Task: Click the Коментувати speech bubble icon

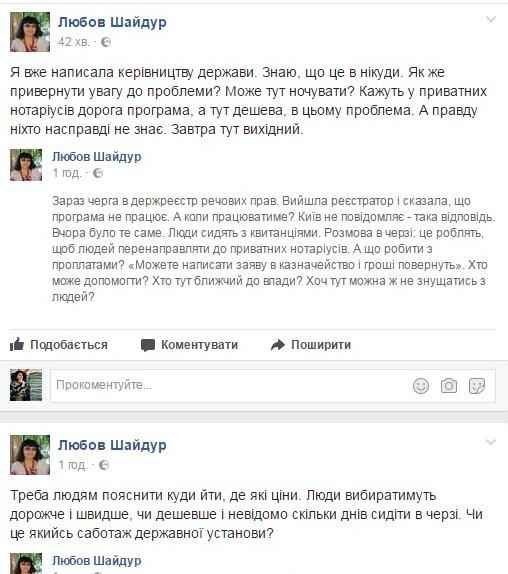Action: [x=148, y=345]
